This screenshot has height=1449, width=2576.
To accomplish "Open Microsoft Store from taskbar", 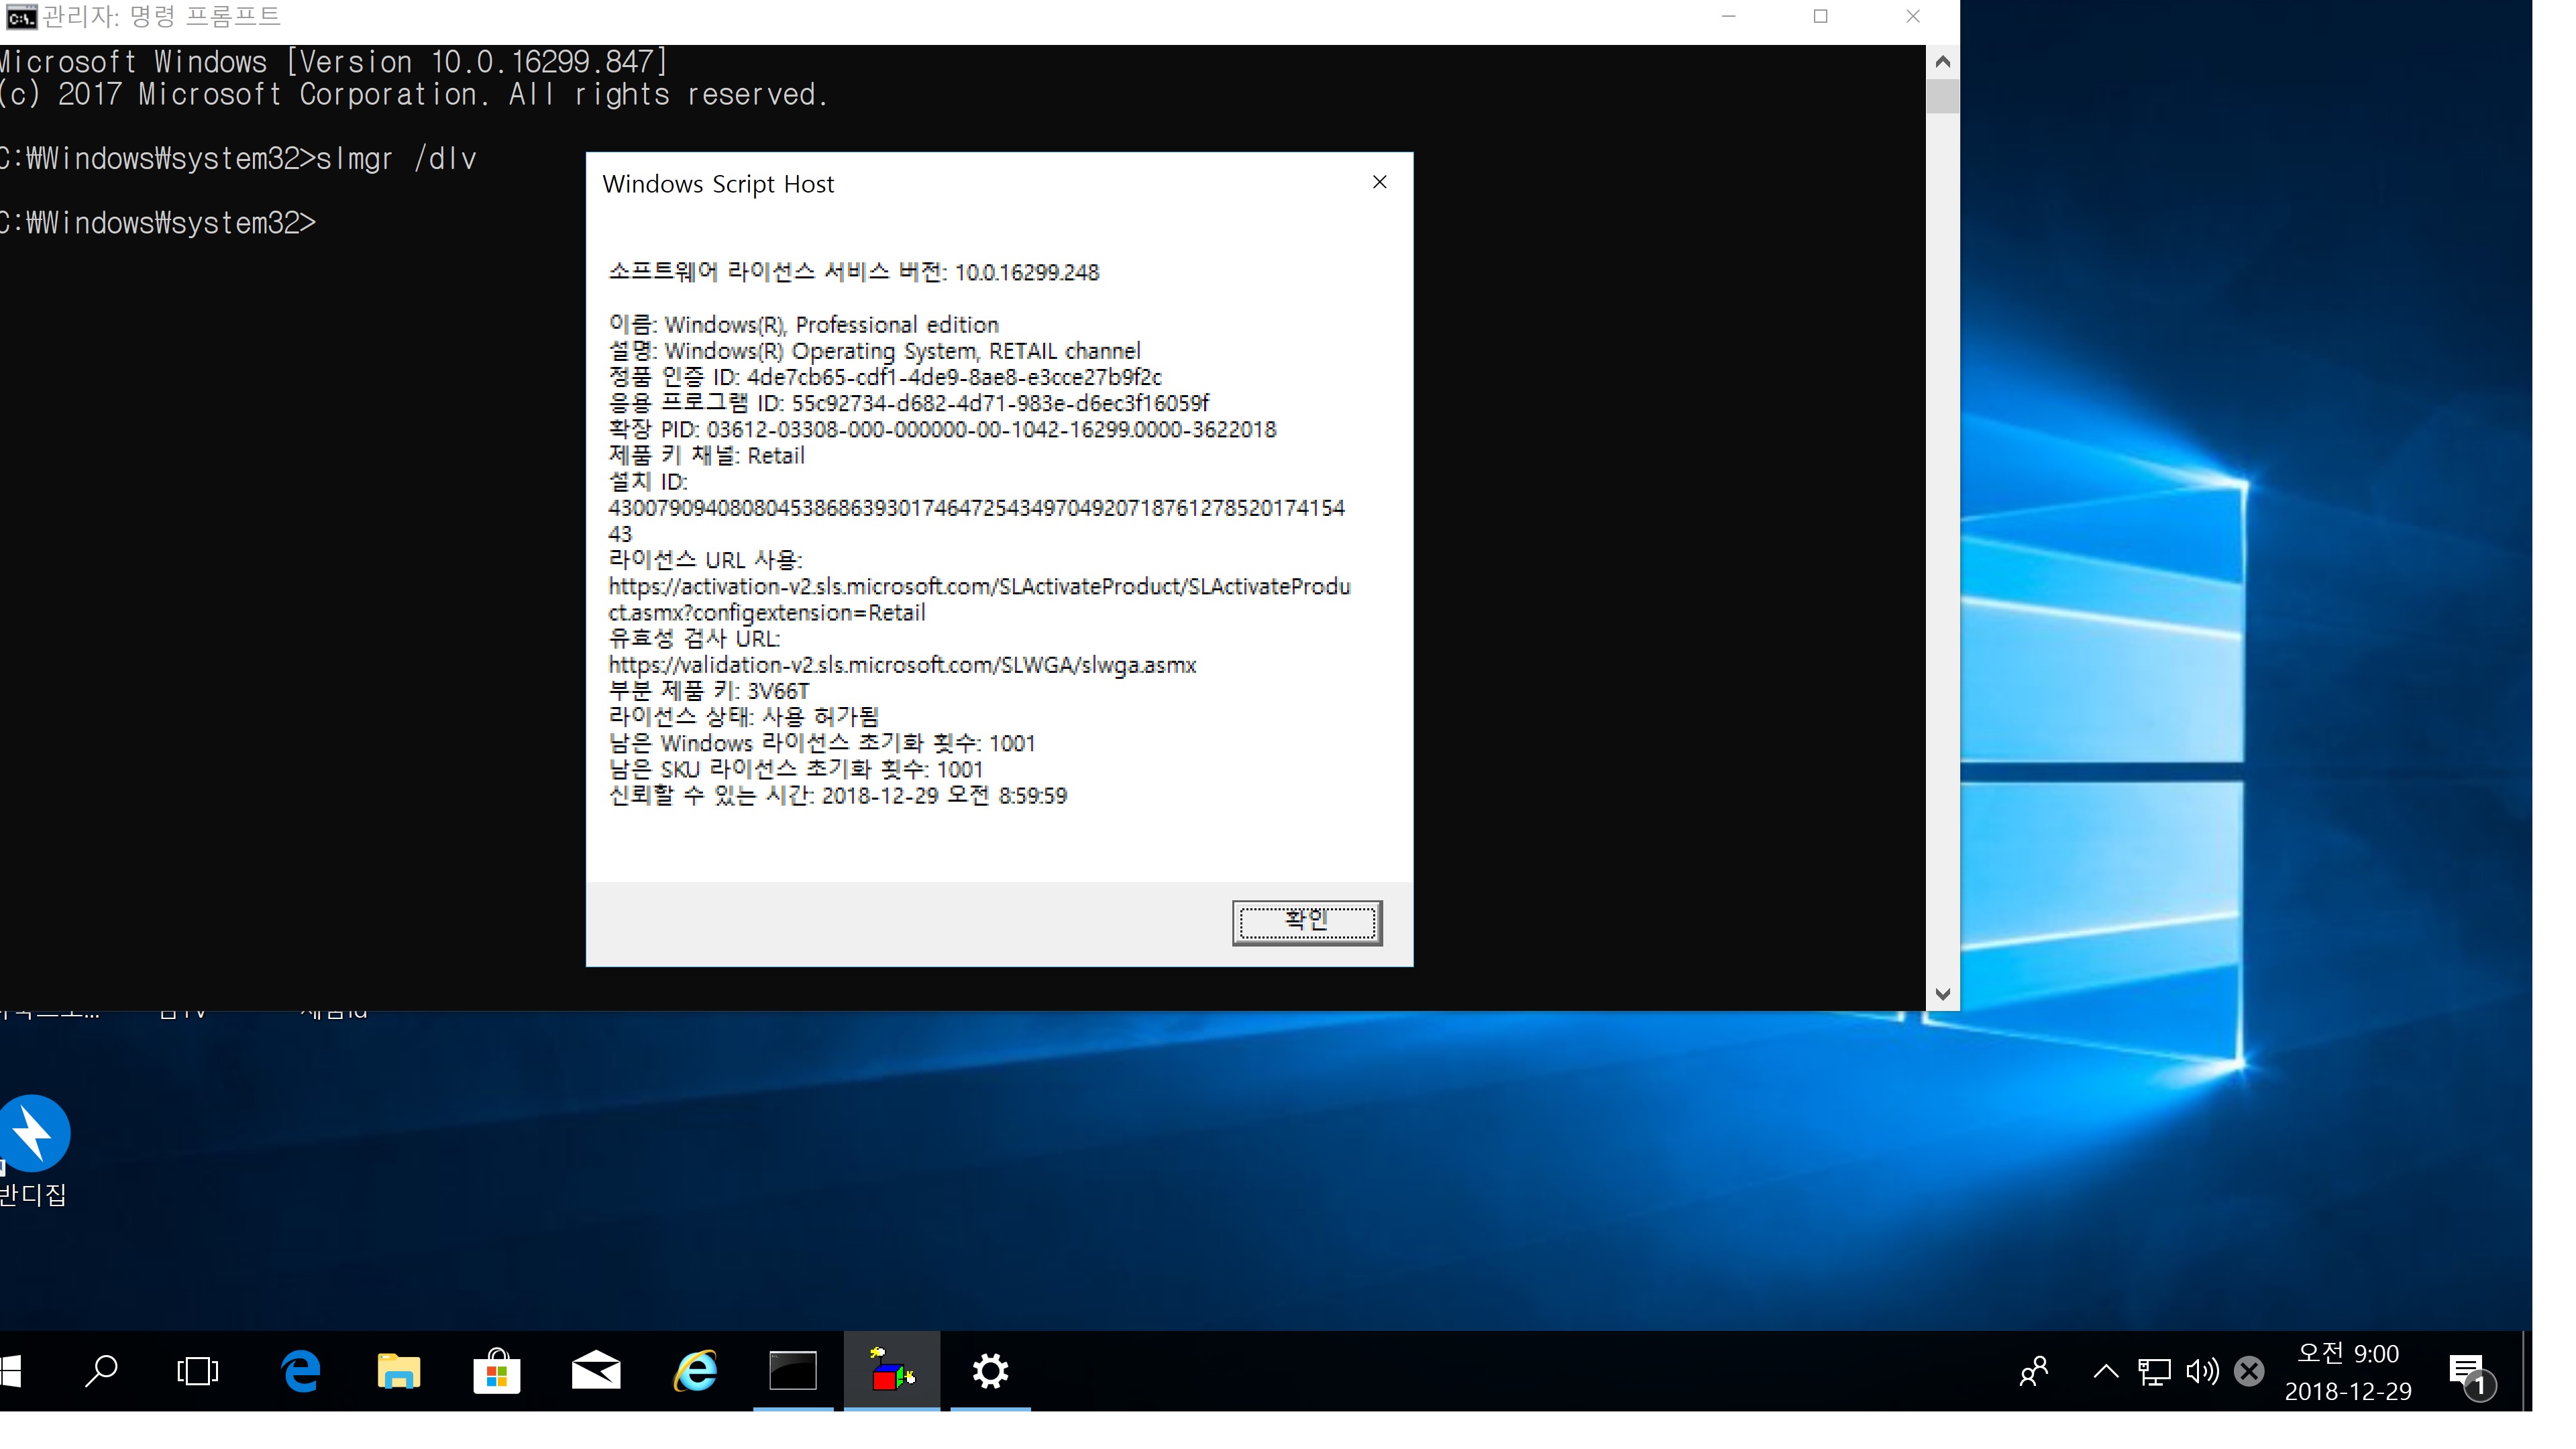I will [x=496, y=1370].
